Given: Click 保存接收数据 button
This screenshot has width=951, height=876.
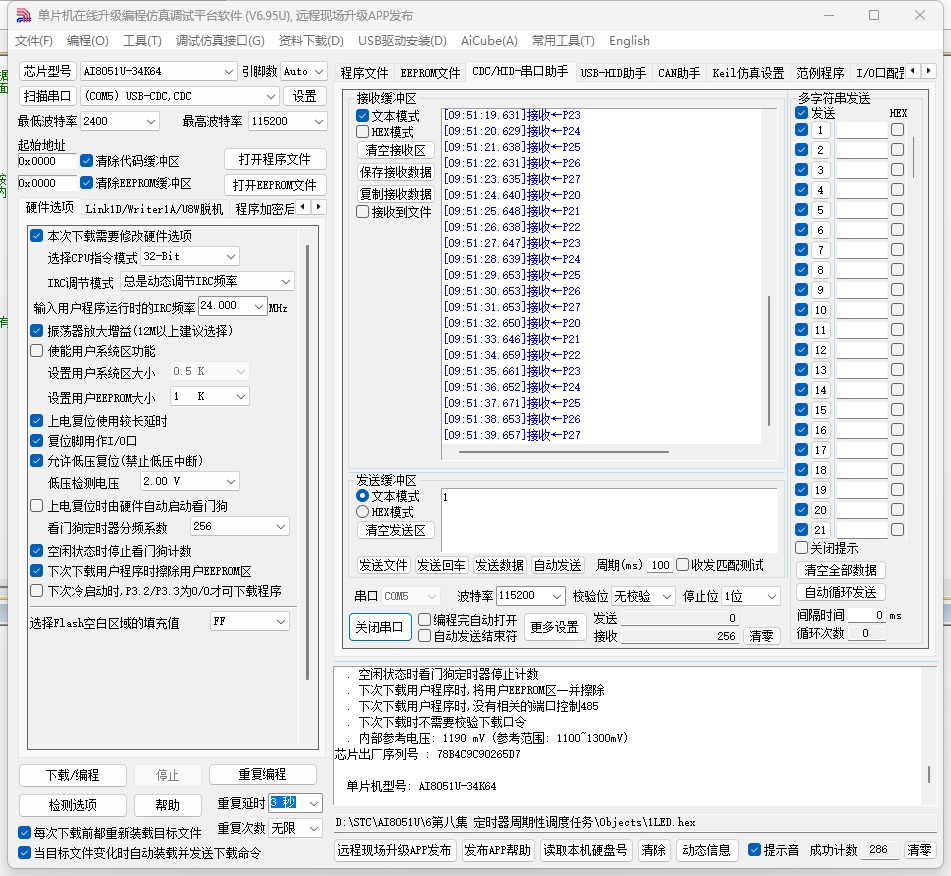Looking at the screenshot, I should coord(395,172).
